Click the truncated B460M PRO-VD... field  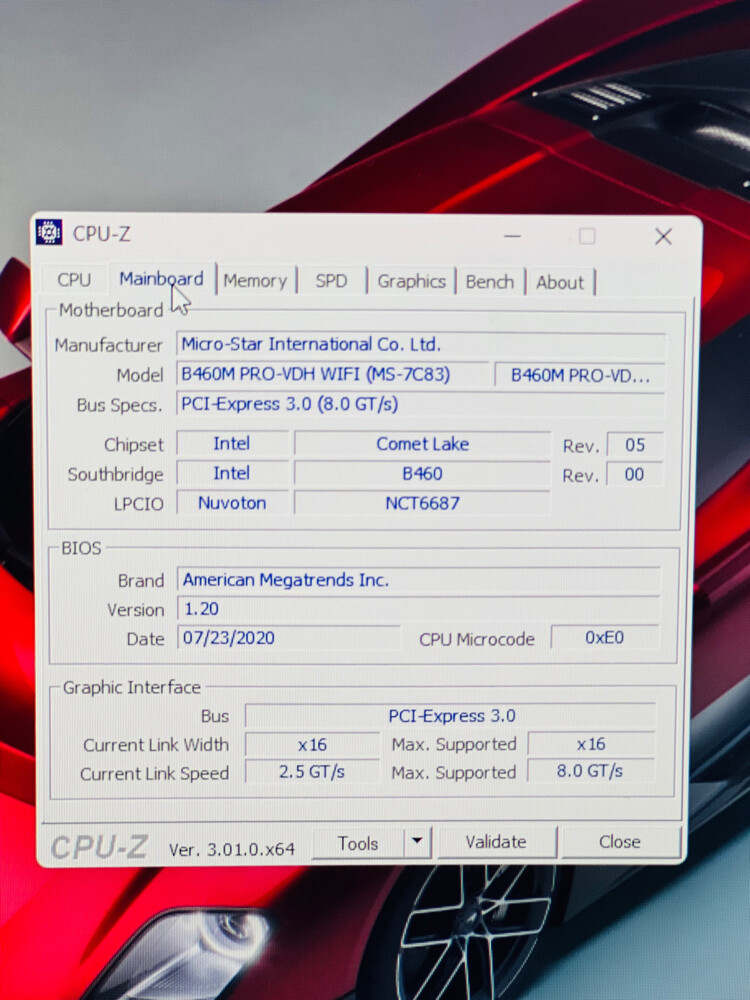point(579,375)
